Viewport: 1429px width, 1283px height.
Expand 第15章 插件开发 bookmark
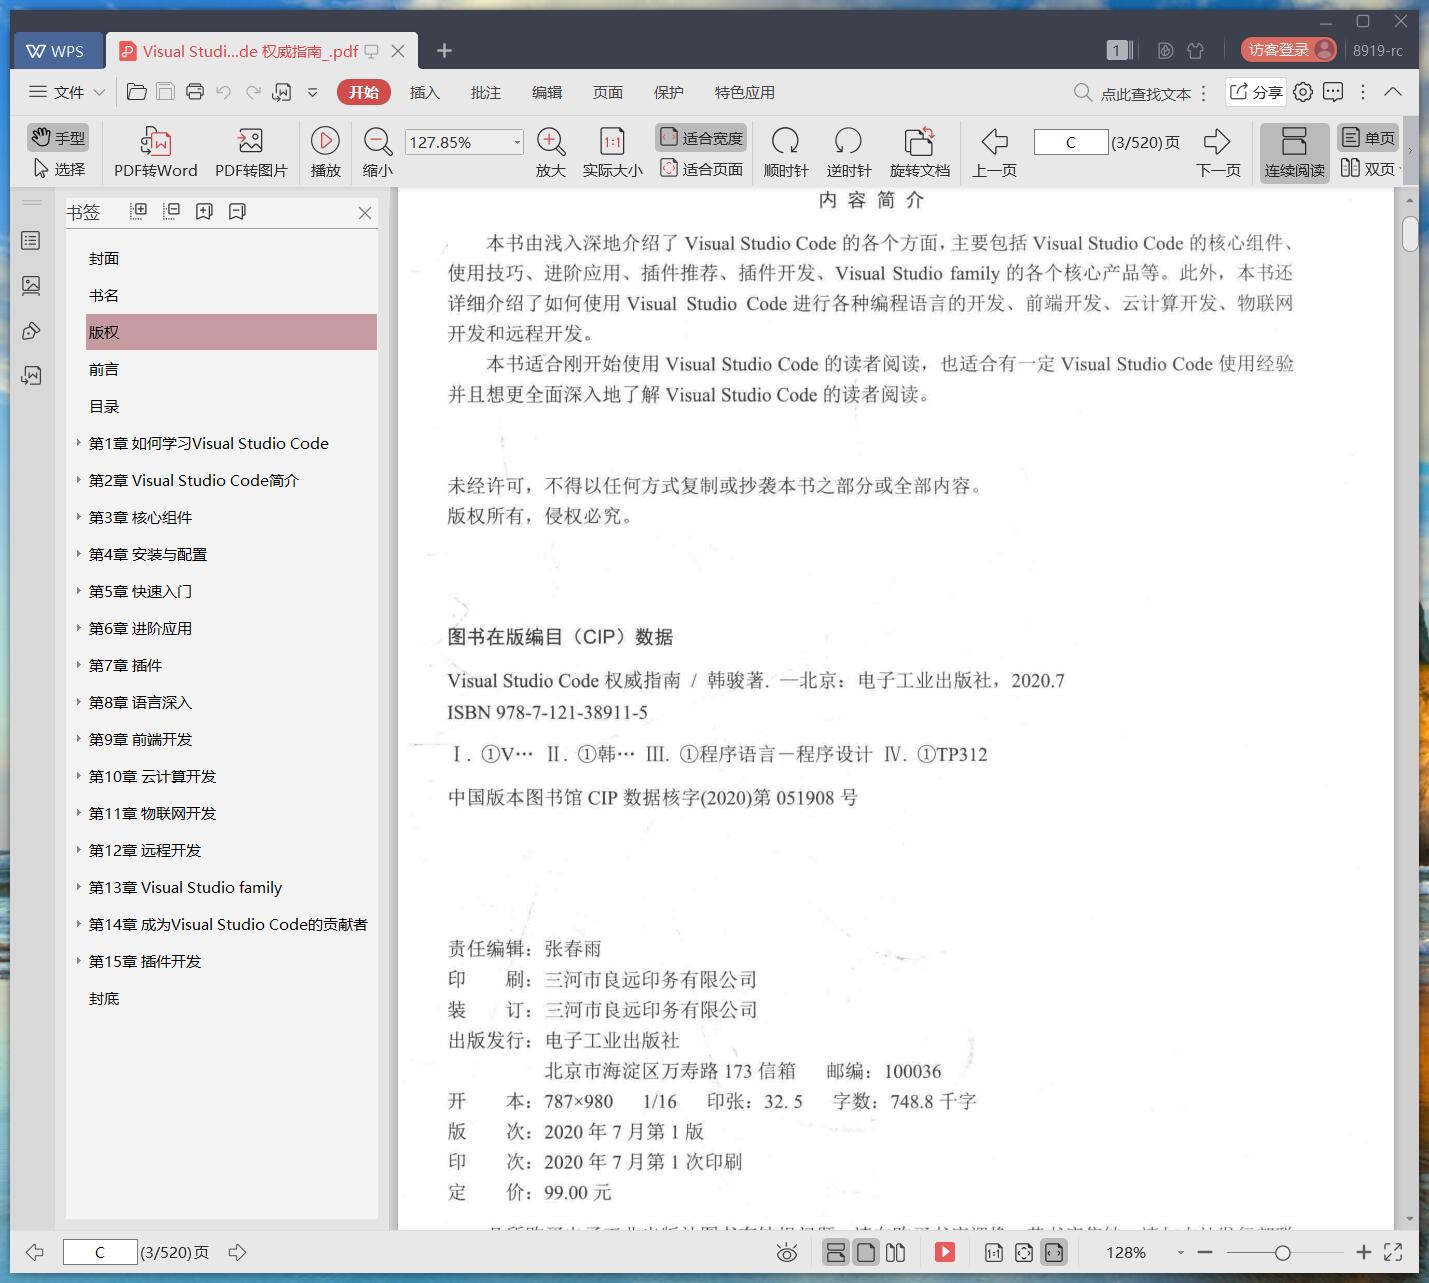(x=79, y=961)
